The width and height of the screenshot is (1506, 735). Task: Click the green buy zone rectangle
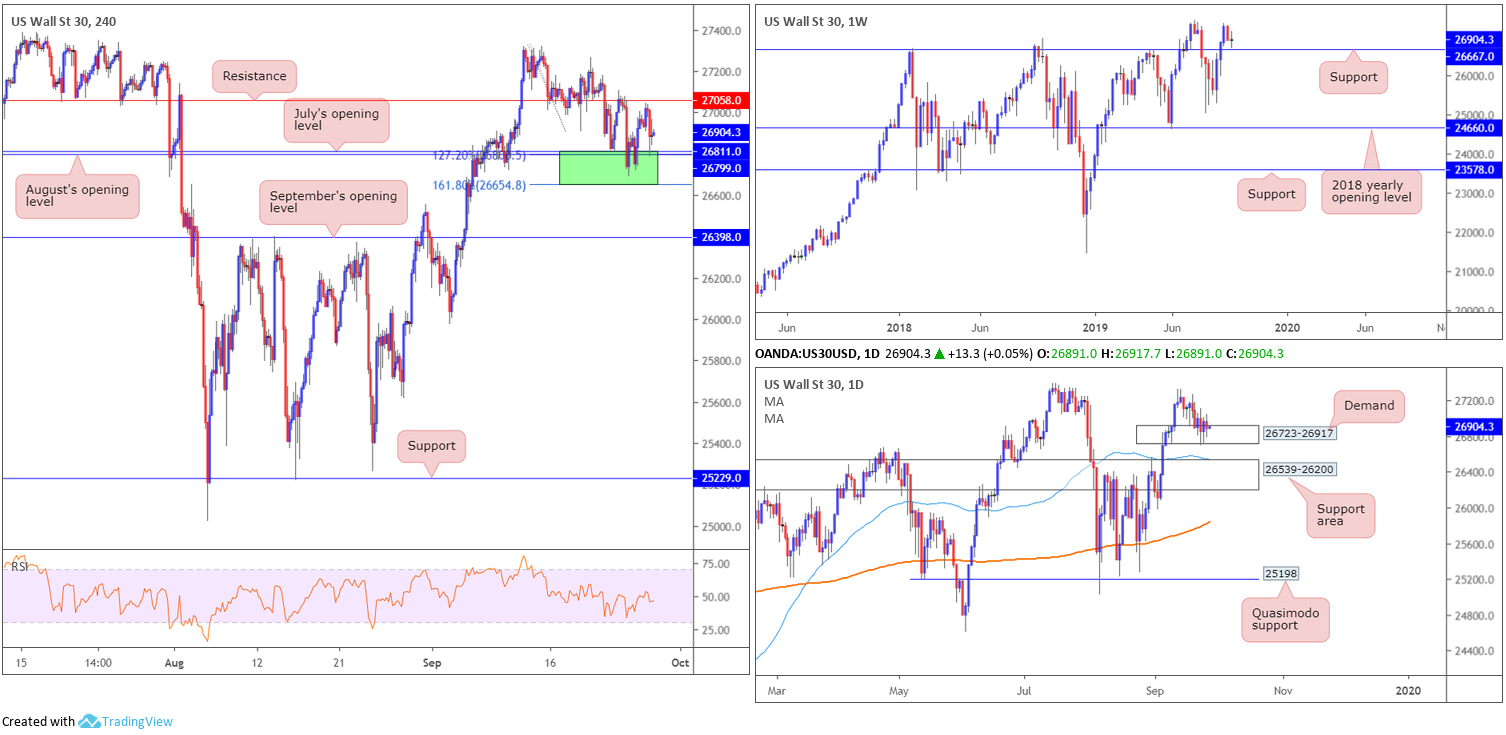point(608,168)
